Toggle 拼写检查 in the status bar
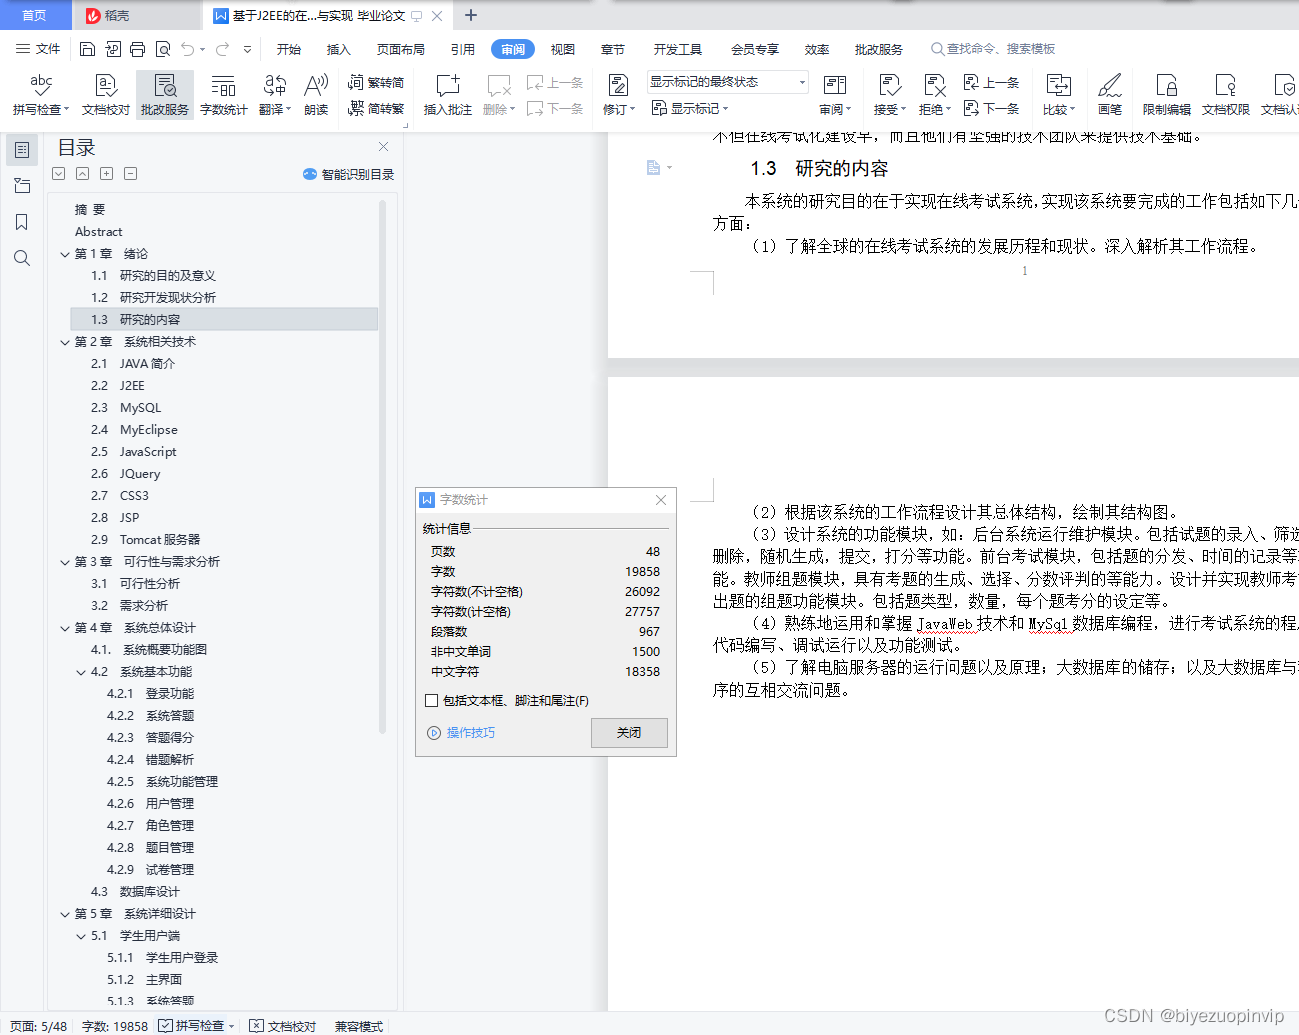 coord(195,1026)
